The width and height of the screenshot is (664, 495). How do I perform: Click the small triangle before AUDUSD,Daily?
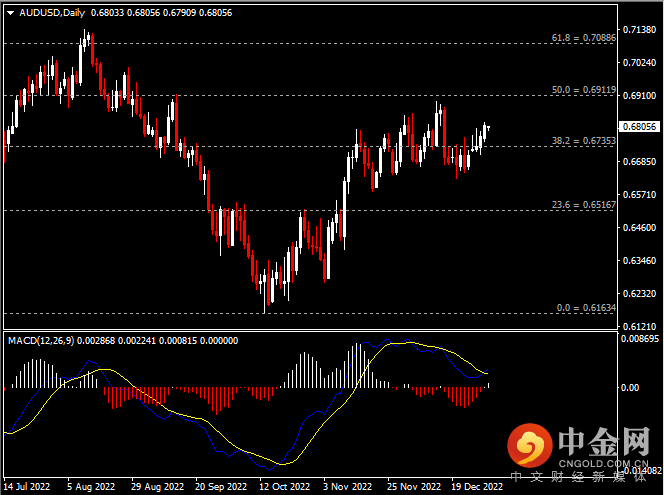[9, 12]
